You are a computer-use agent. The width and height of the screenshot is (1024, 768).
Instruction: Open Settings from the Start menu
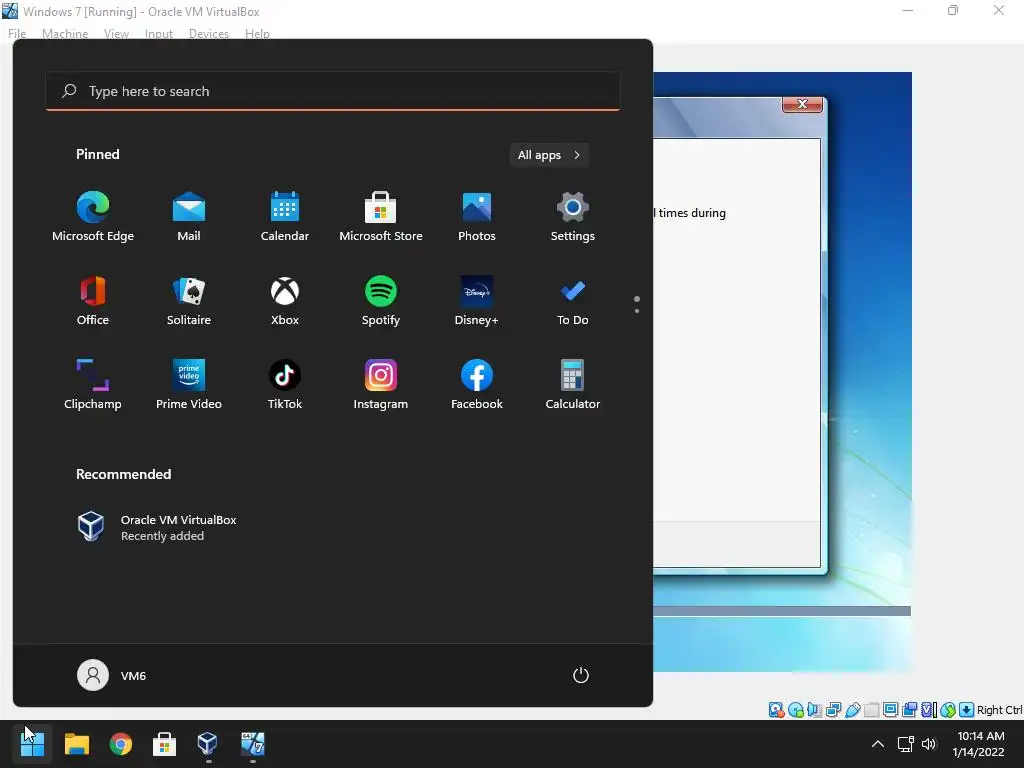(573, 217)
